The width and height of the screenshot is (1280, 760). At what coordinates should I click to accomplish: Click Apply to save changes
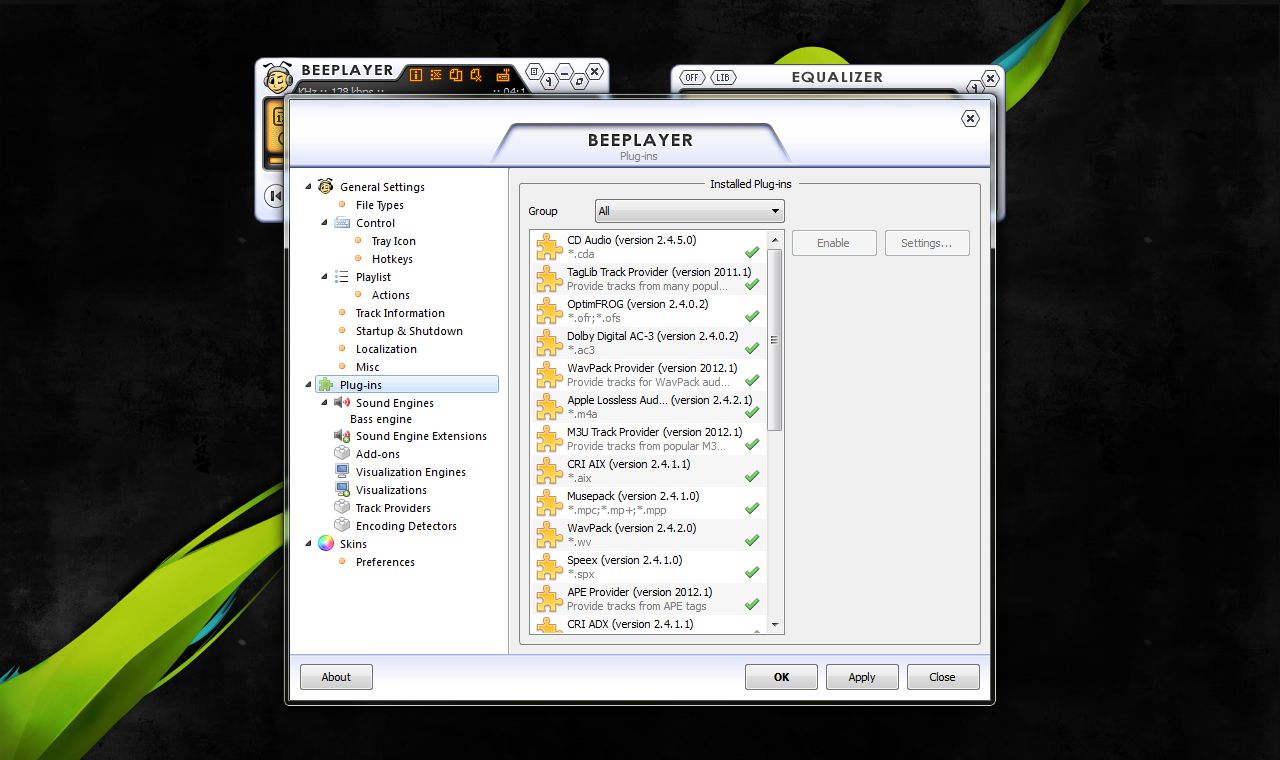862,677
